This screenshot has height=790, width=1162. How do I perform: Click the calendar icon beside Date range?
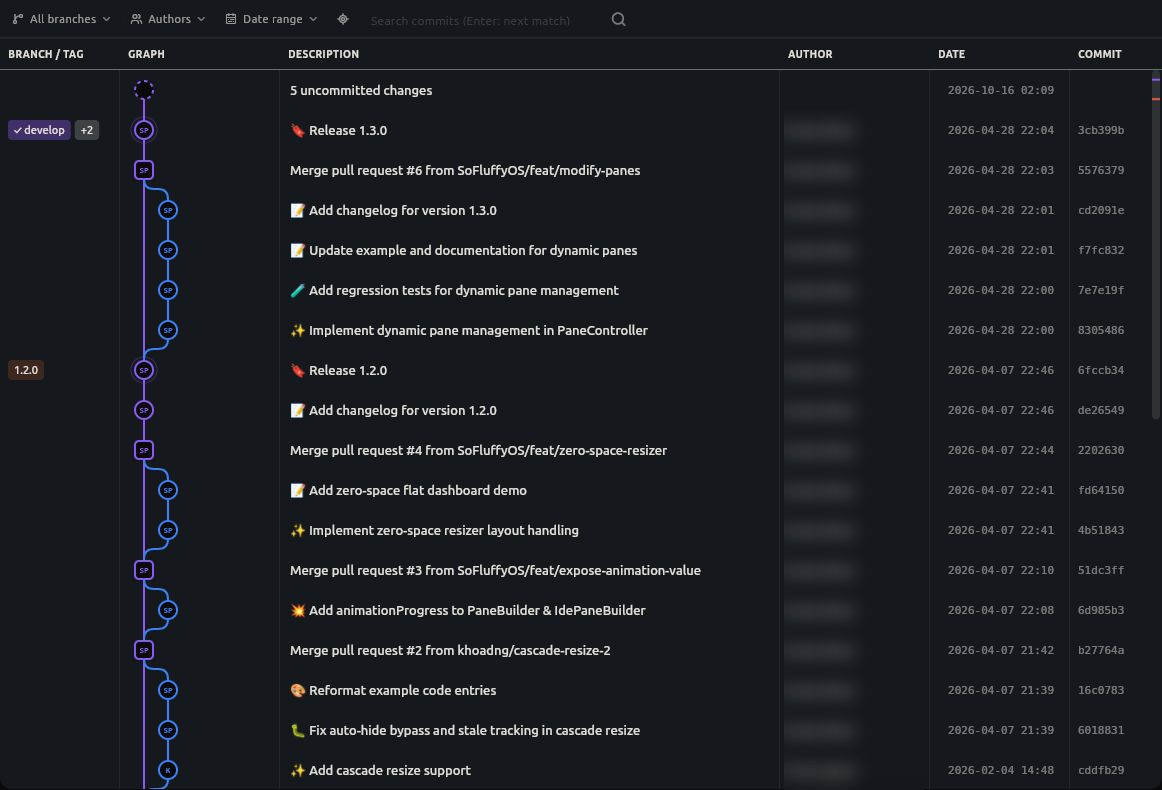[231, 19]
